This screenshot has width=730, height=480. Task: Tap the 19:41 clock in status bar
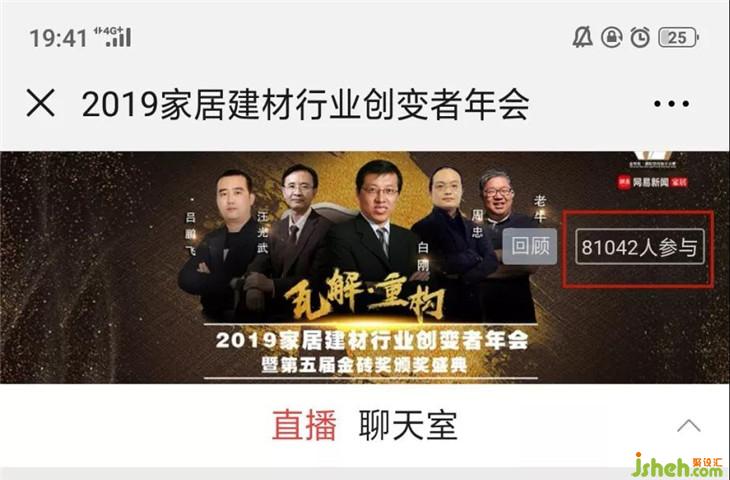pyautogui.click(x=58, y=38)
